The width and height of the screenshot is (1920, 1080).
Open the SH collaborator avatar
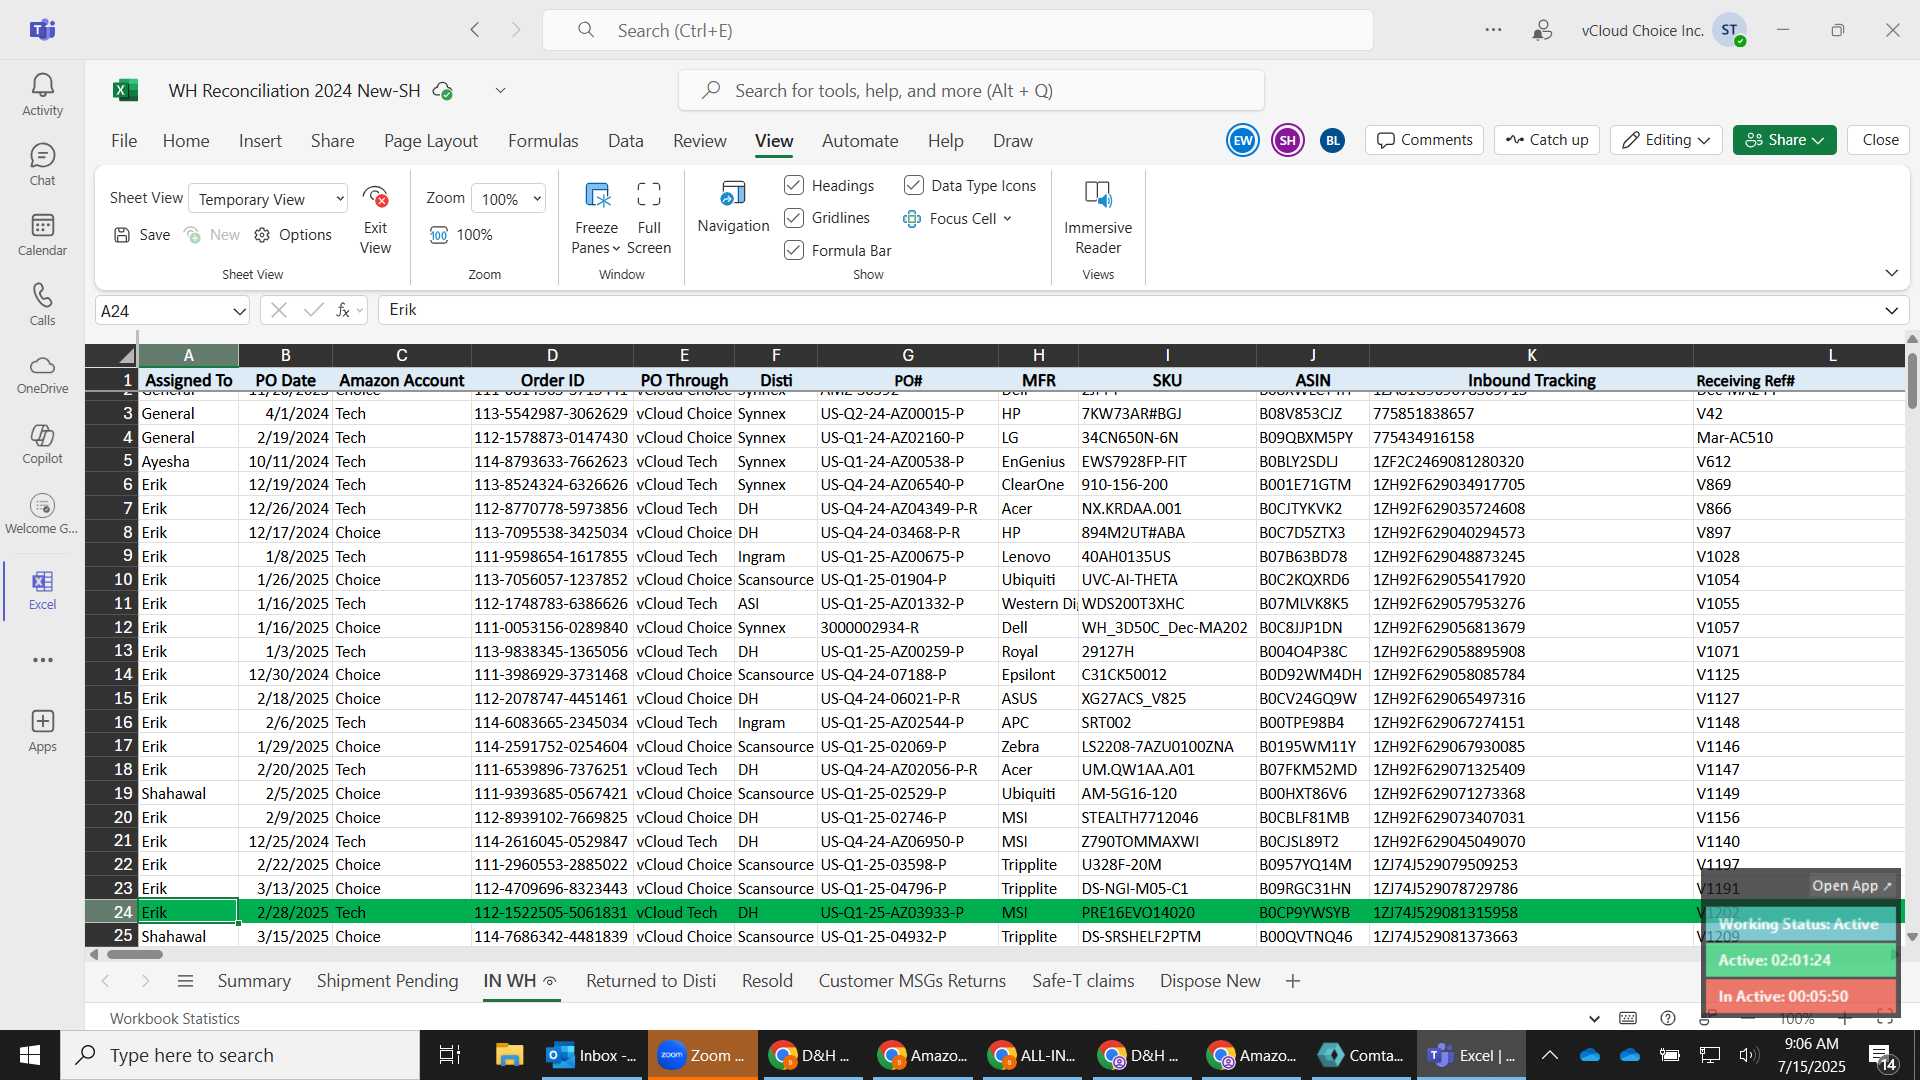point(1287,140)
